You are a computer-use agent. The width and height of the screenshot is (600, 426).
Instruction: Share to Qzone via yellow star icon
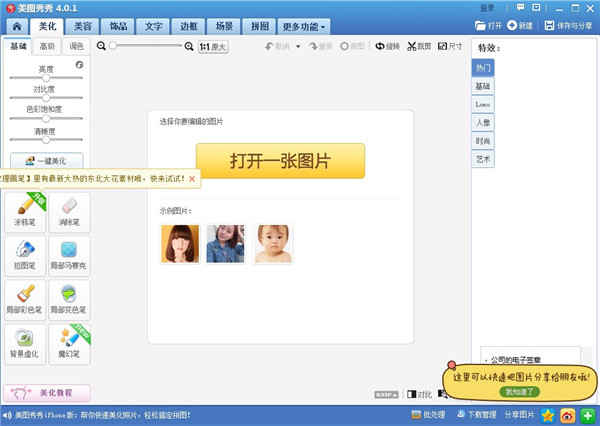coord(548,415)
